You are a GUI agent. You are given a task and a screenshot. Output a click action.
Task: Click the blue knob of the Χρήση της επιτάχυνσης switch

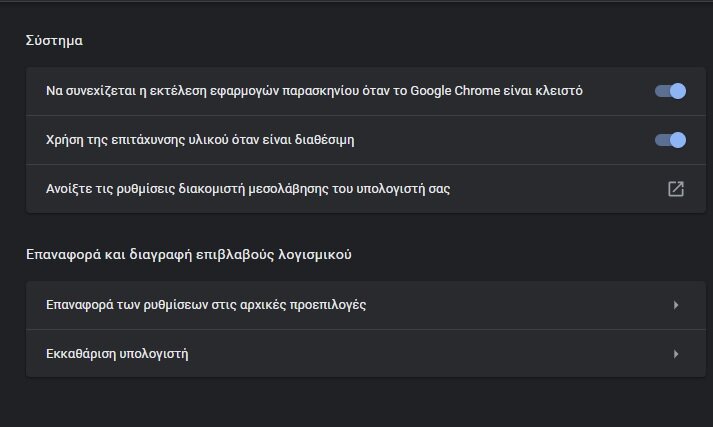[678, 140]
